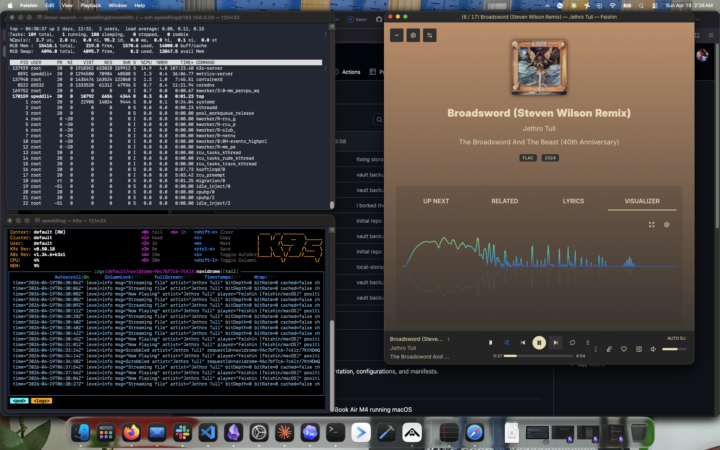Open full-screen player settings gear
Image resolution: width=720 pixels, height=450 pixels.
(413, 35)
